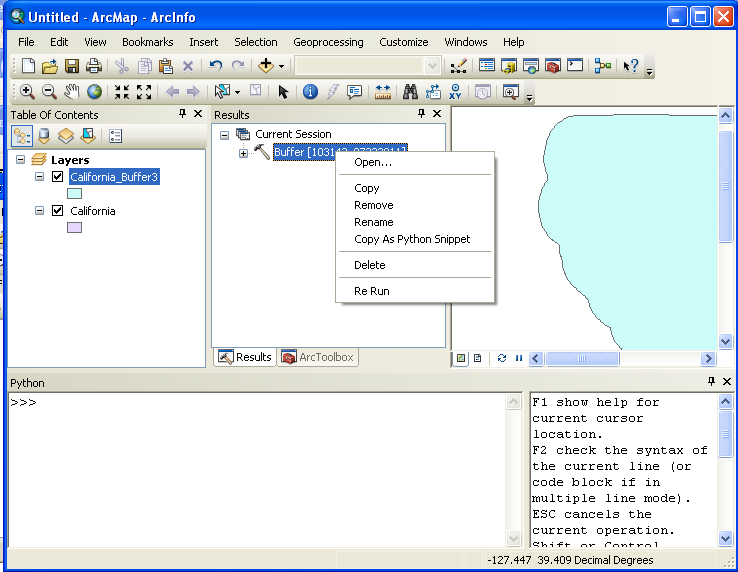Uncheck the California_Buffer3 layer checkbox
Screen dimensions: 738x572
coord(58,177)
